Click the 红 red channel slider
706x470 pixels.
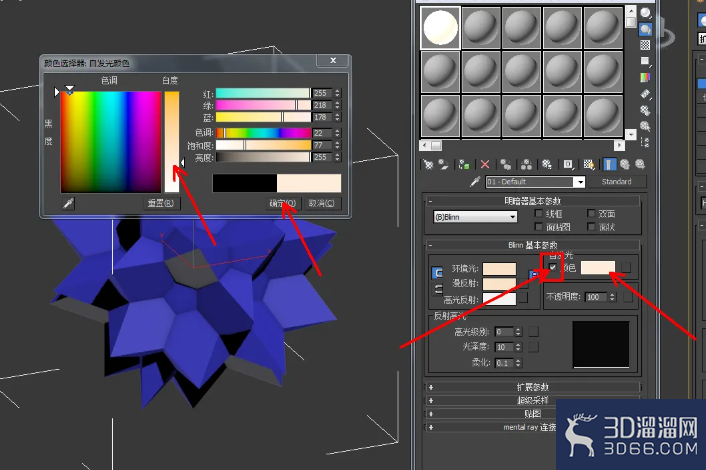(x=263, y=93)
